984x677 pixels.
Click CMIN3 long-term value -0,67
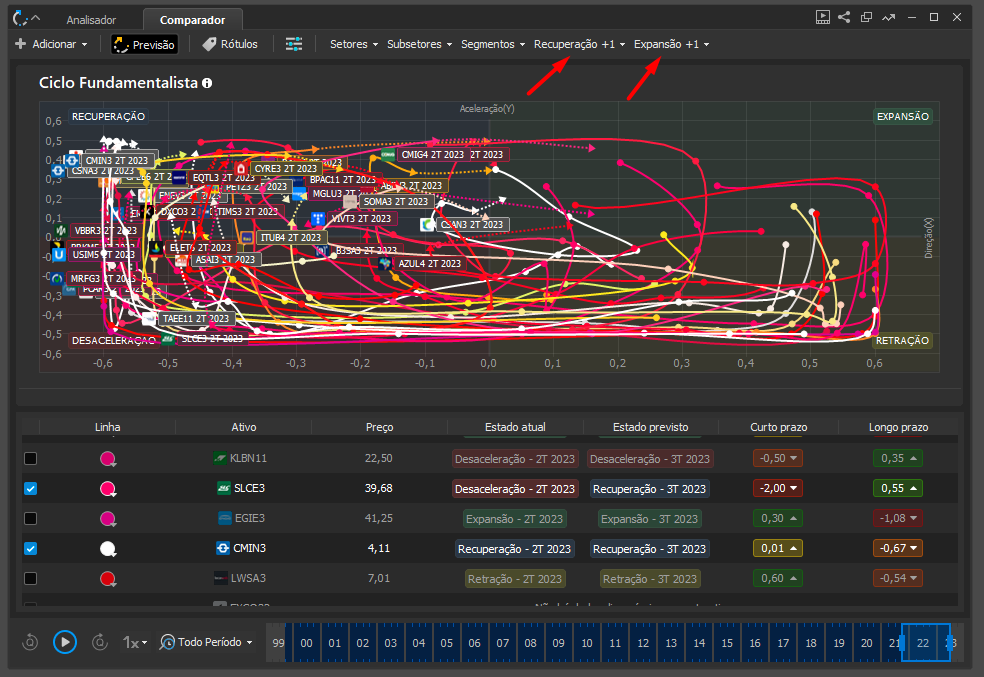pos(898,548)
